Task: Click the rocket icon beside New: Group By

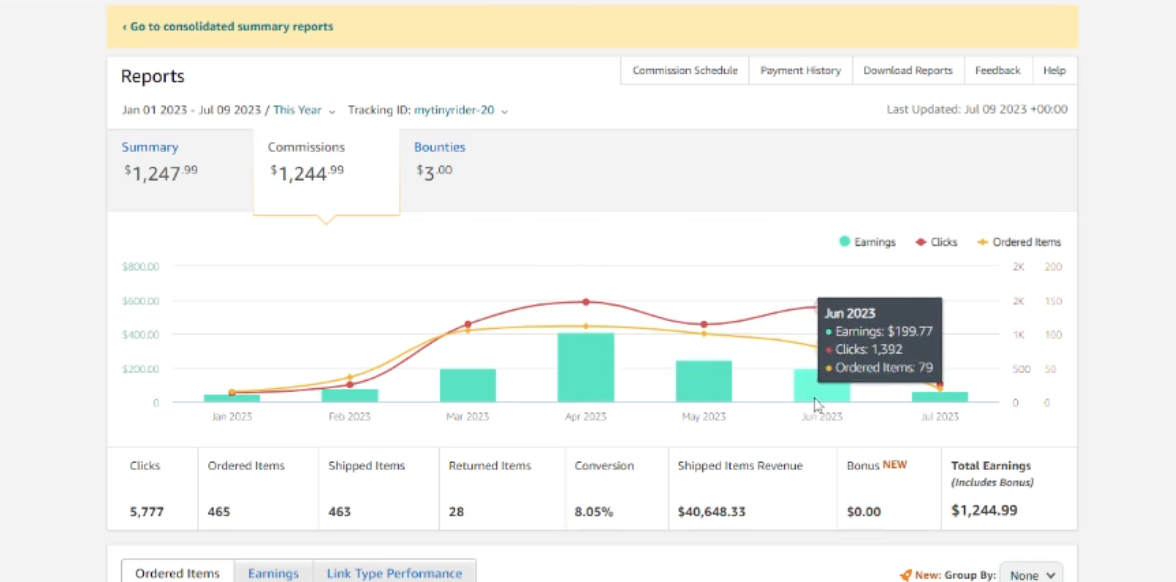Action: (x=906, y=575)
